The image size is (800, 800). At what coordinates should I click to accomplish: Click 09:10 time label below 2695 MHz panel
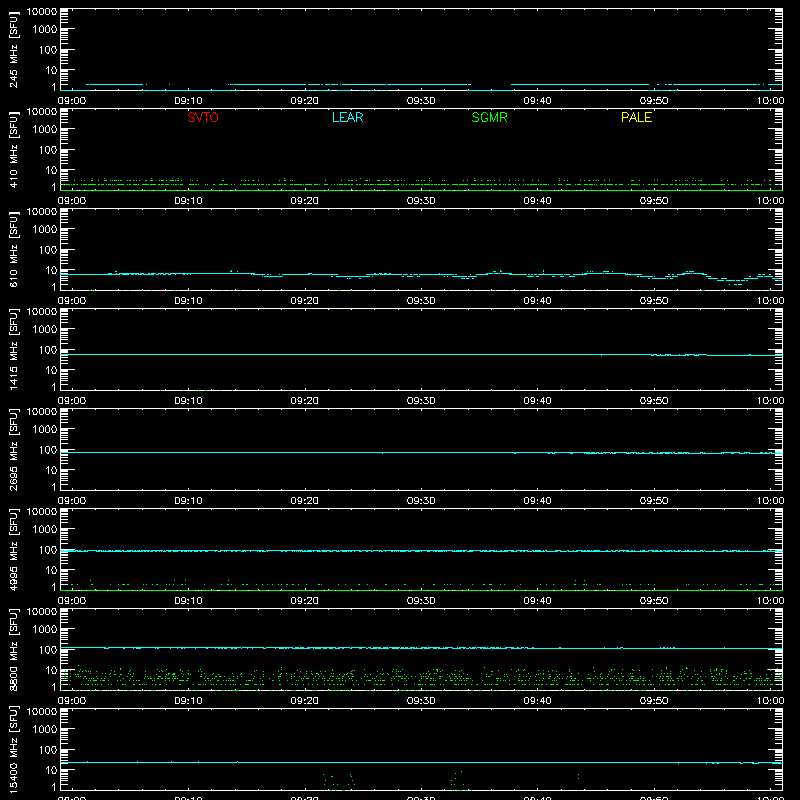click(x=188, y=501)
